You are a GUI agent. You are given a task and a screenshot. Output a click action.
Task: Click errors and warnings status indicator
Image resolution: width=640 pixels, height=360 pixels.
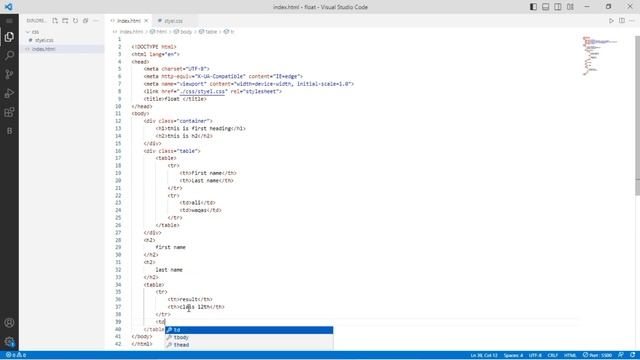tap(16, 355)
